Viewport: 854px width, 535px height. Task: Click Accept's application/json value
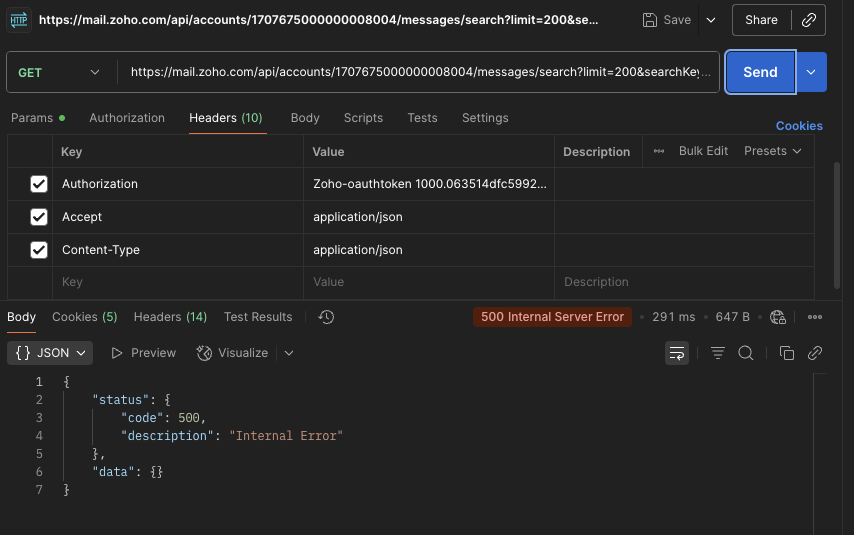(x=358, y=217)
